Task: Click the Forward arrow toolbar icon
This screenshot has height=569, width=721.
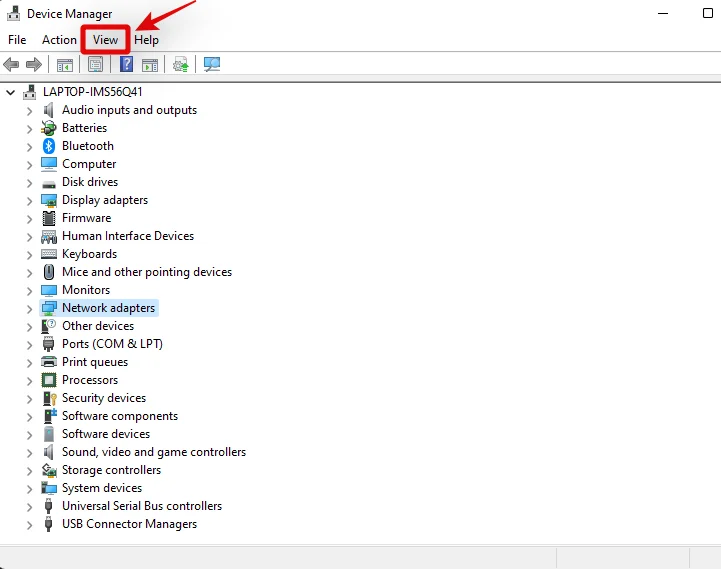Action: [34, 64]
